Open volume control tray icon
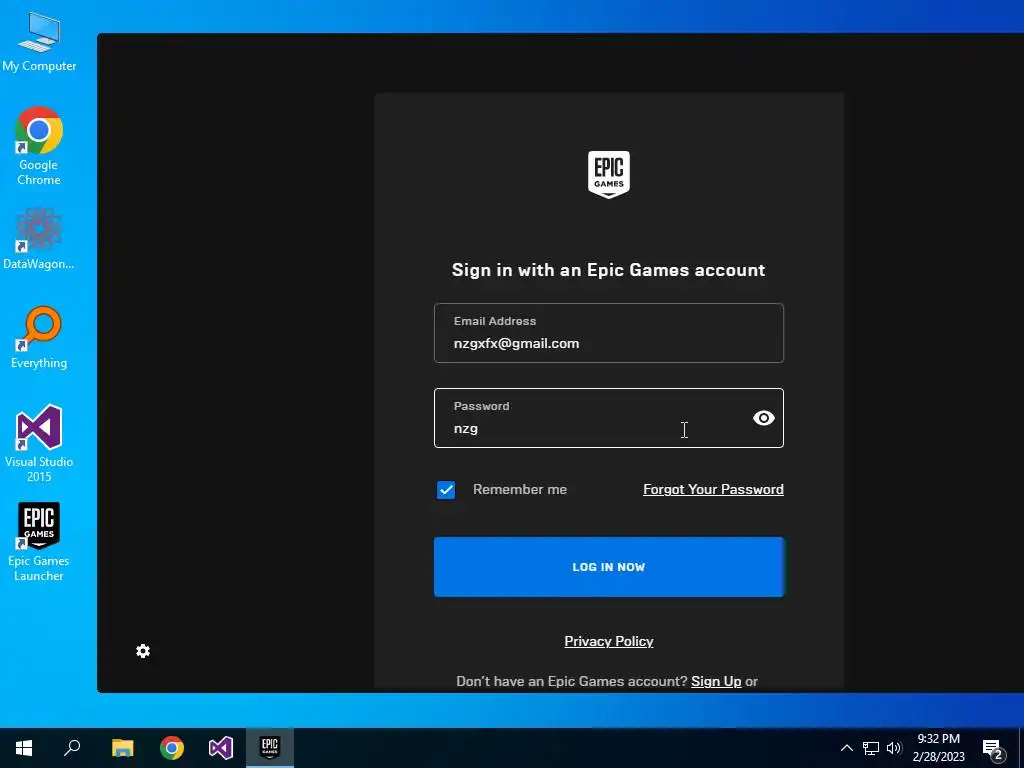The width and height of the screenshot is (1024, 768). pyautogui.click(x=894, y=748)
